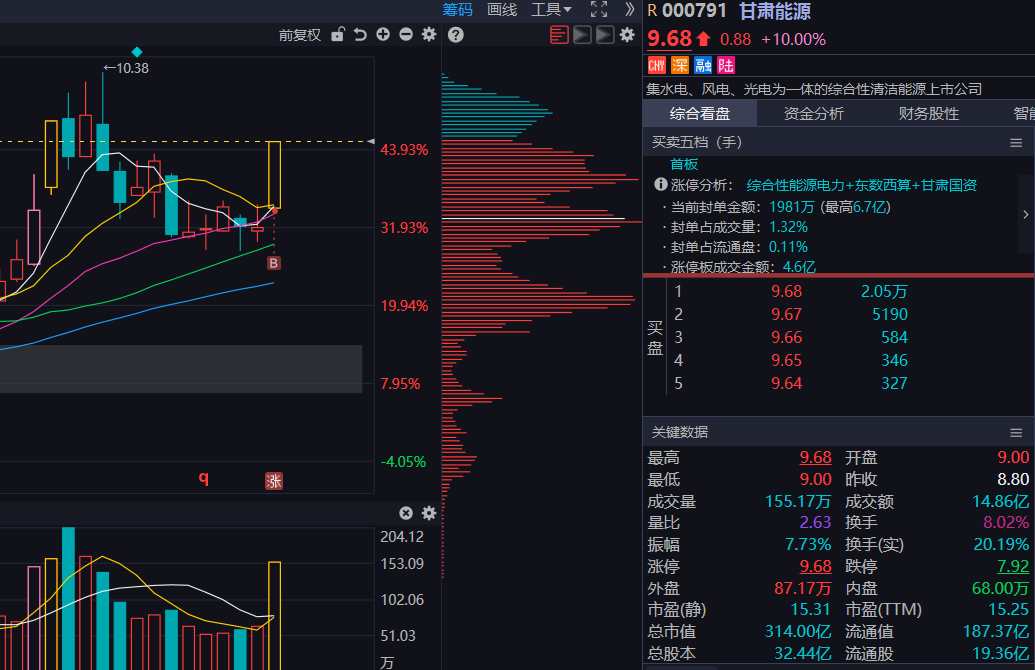This screenshot has width=1035, height=670.
Task: Click buy level 1 volume 2.05万
Action: (x=884, y=291)
